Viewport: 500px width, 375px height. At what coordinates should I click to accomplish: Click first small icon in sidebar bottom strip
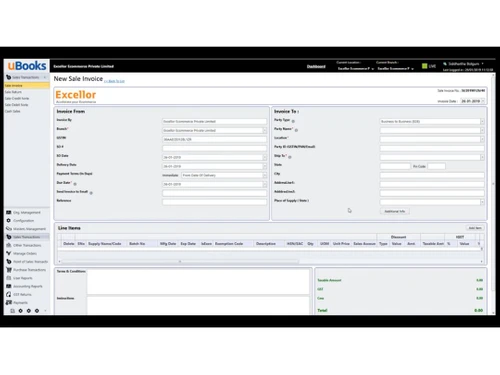pos(12,311)
